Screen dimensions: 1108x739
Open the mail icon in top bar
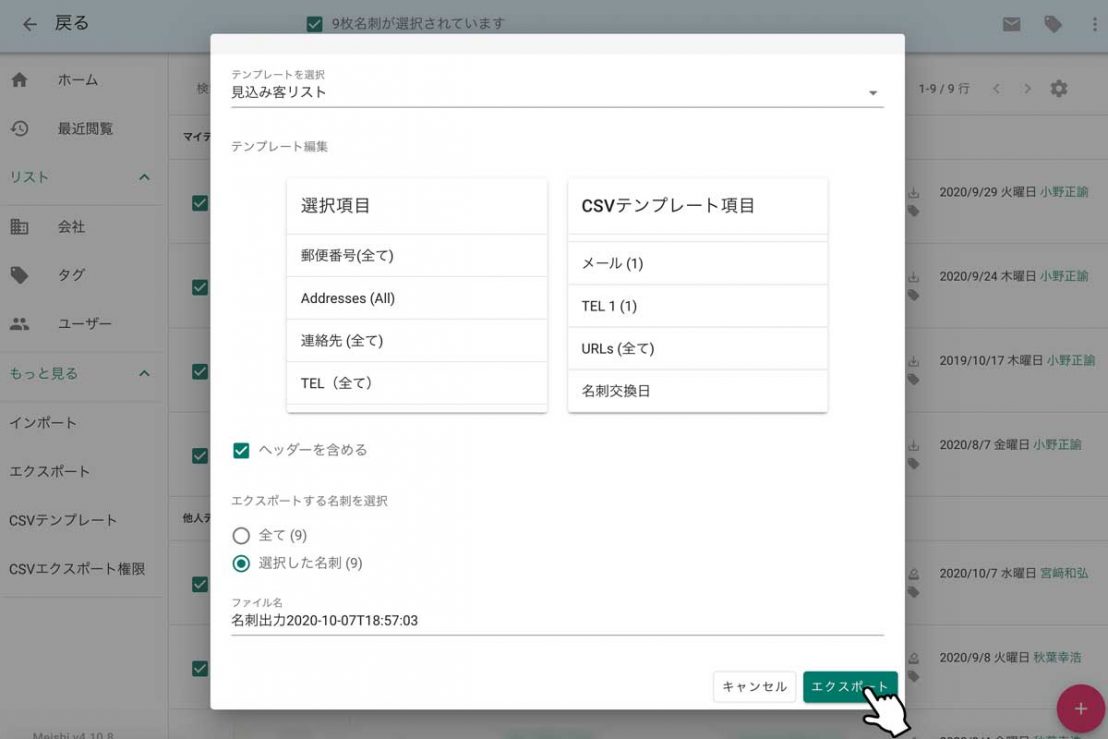tap(1012, 24)
